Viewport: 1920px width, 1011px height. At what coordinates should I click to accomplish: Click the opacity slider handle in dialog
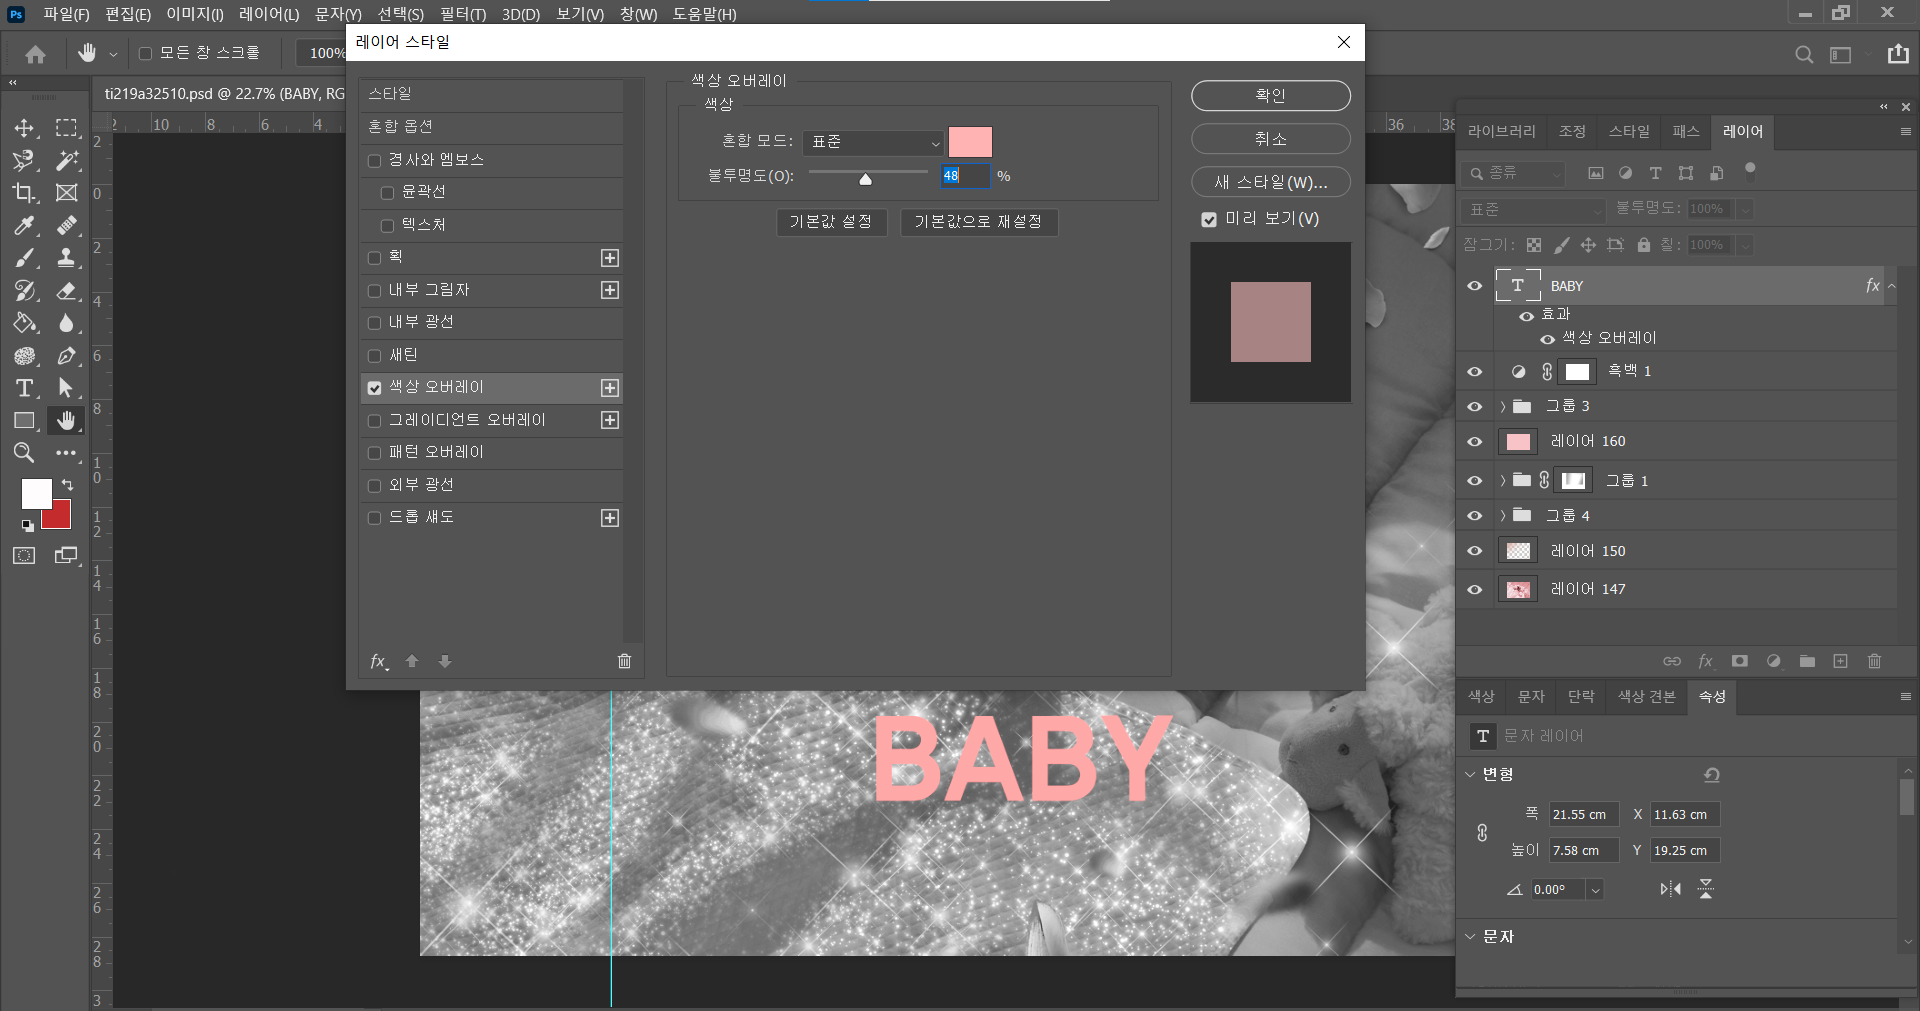click(866, 179)
